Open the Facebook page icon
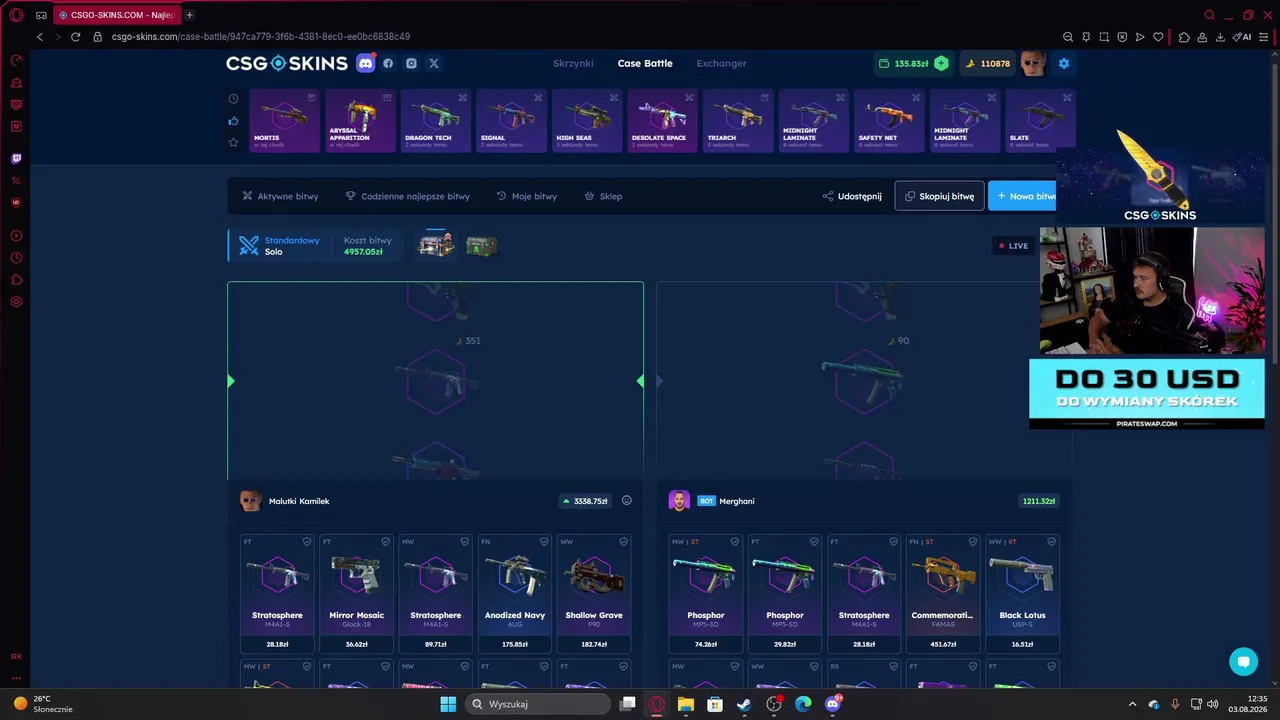The image size is (1280, 720). [x=388, y=63]
